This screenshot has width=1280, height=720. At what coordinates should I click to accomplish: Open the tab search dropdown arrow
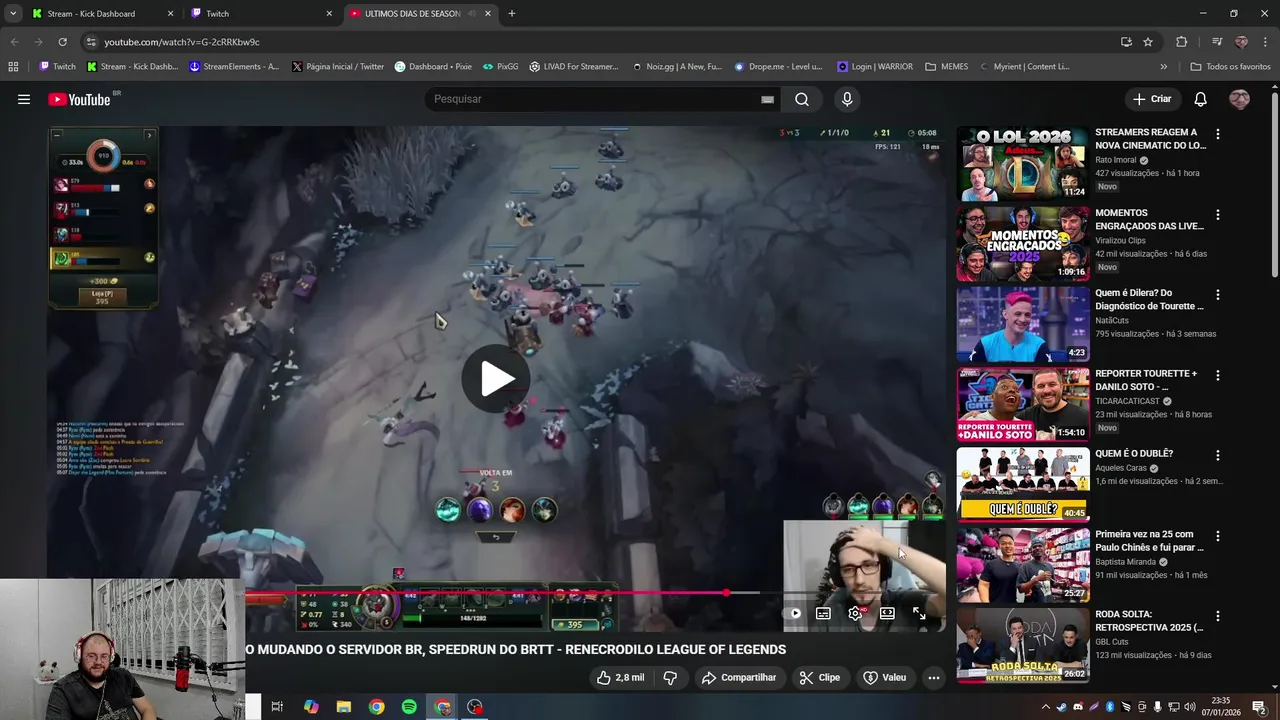(x=13, y=14)
